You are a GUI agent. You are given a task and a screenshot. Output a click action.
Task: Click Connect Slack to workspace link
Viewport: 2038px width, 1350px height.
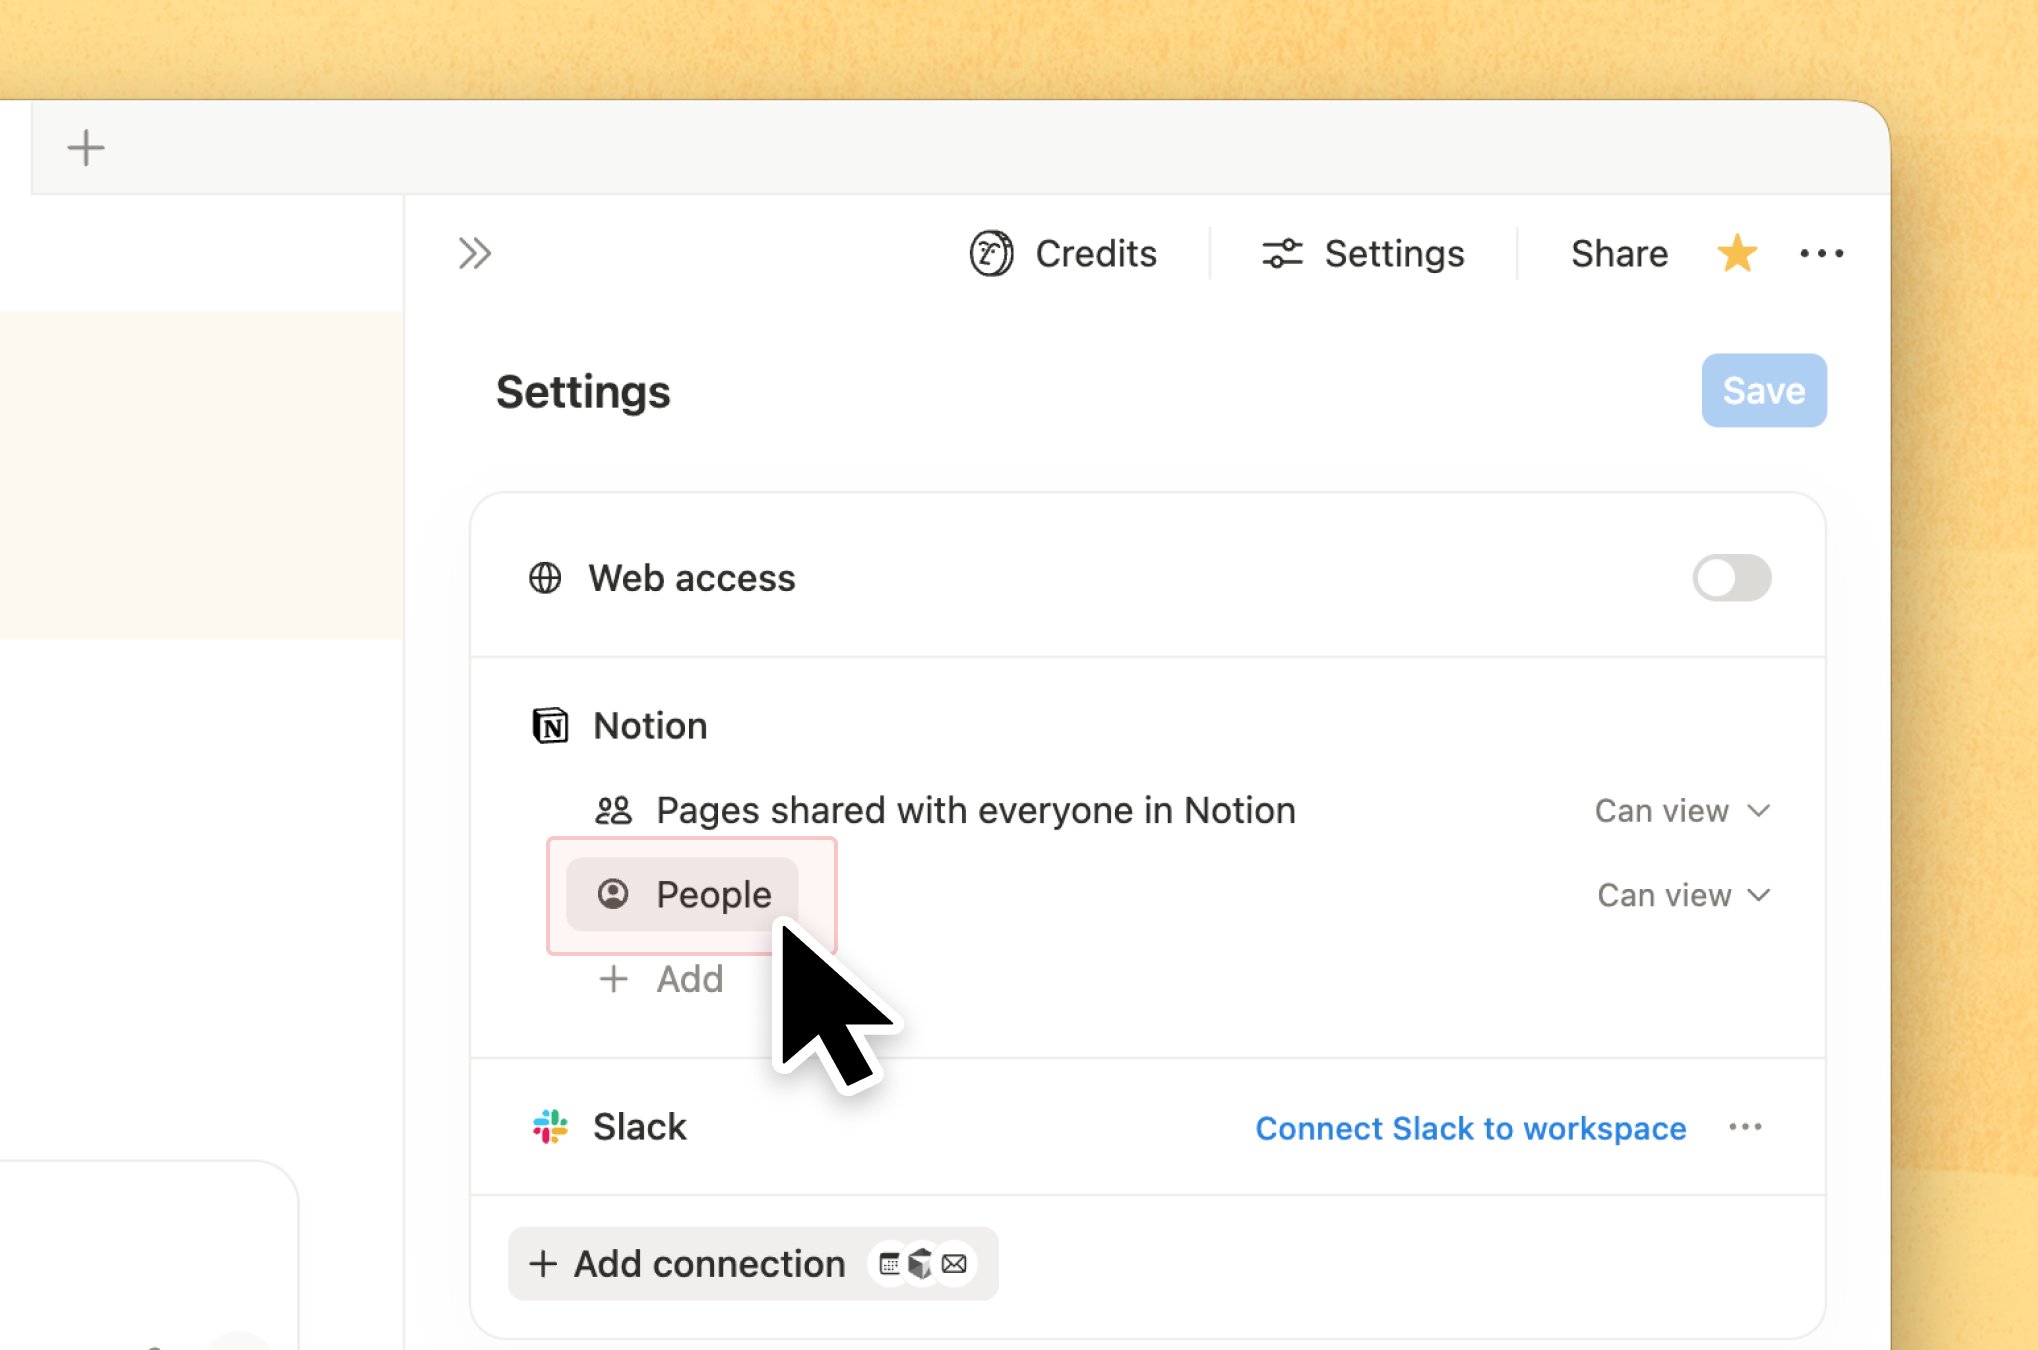[1471, 1128]
